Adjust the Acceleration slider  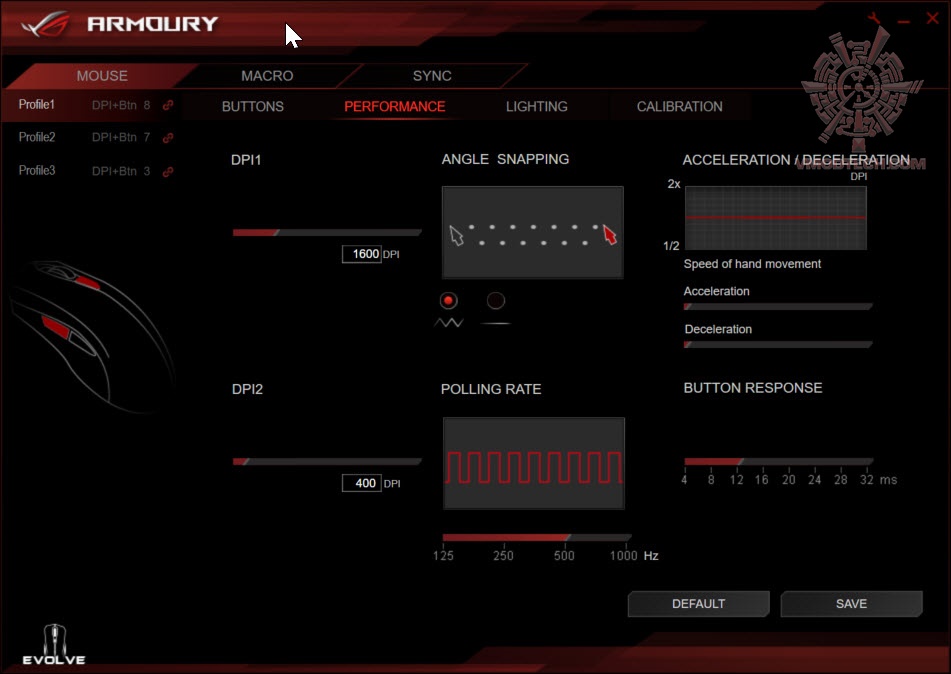(x=778, y=307)
